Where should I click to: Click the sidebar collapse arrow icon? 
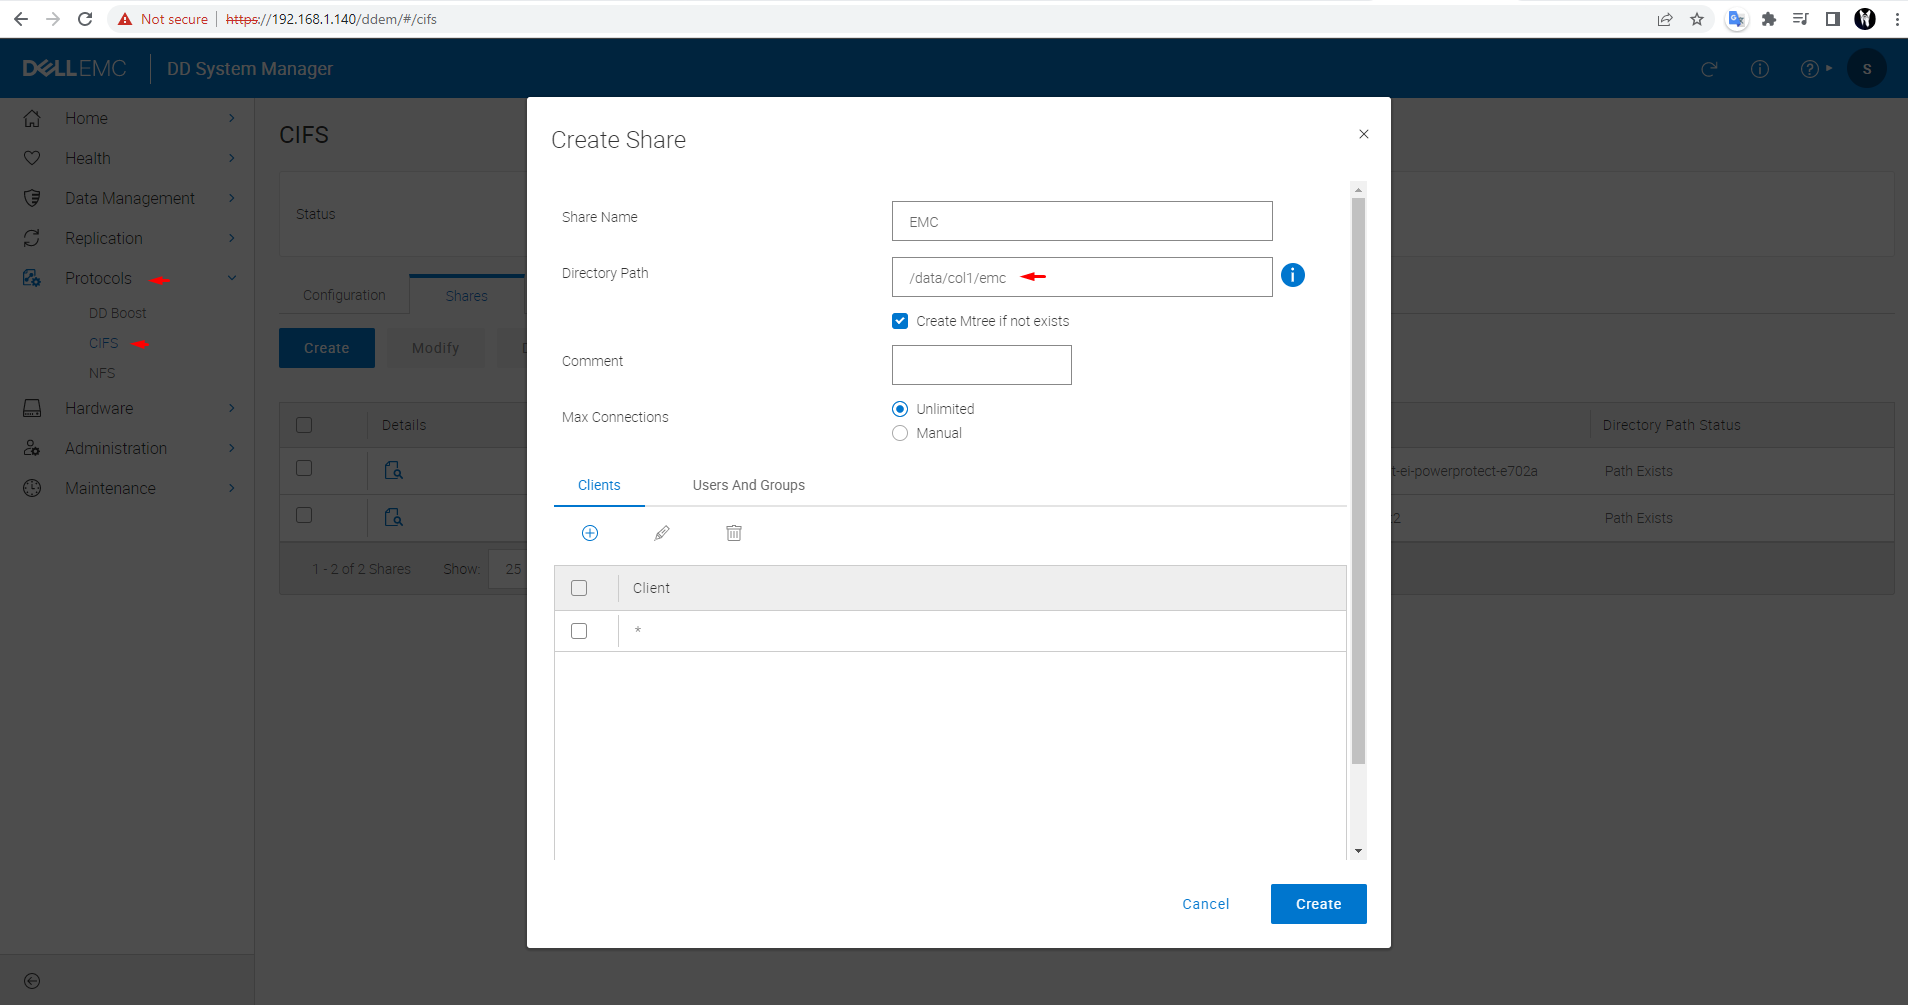(x=32, y=981)
